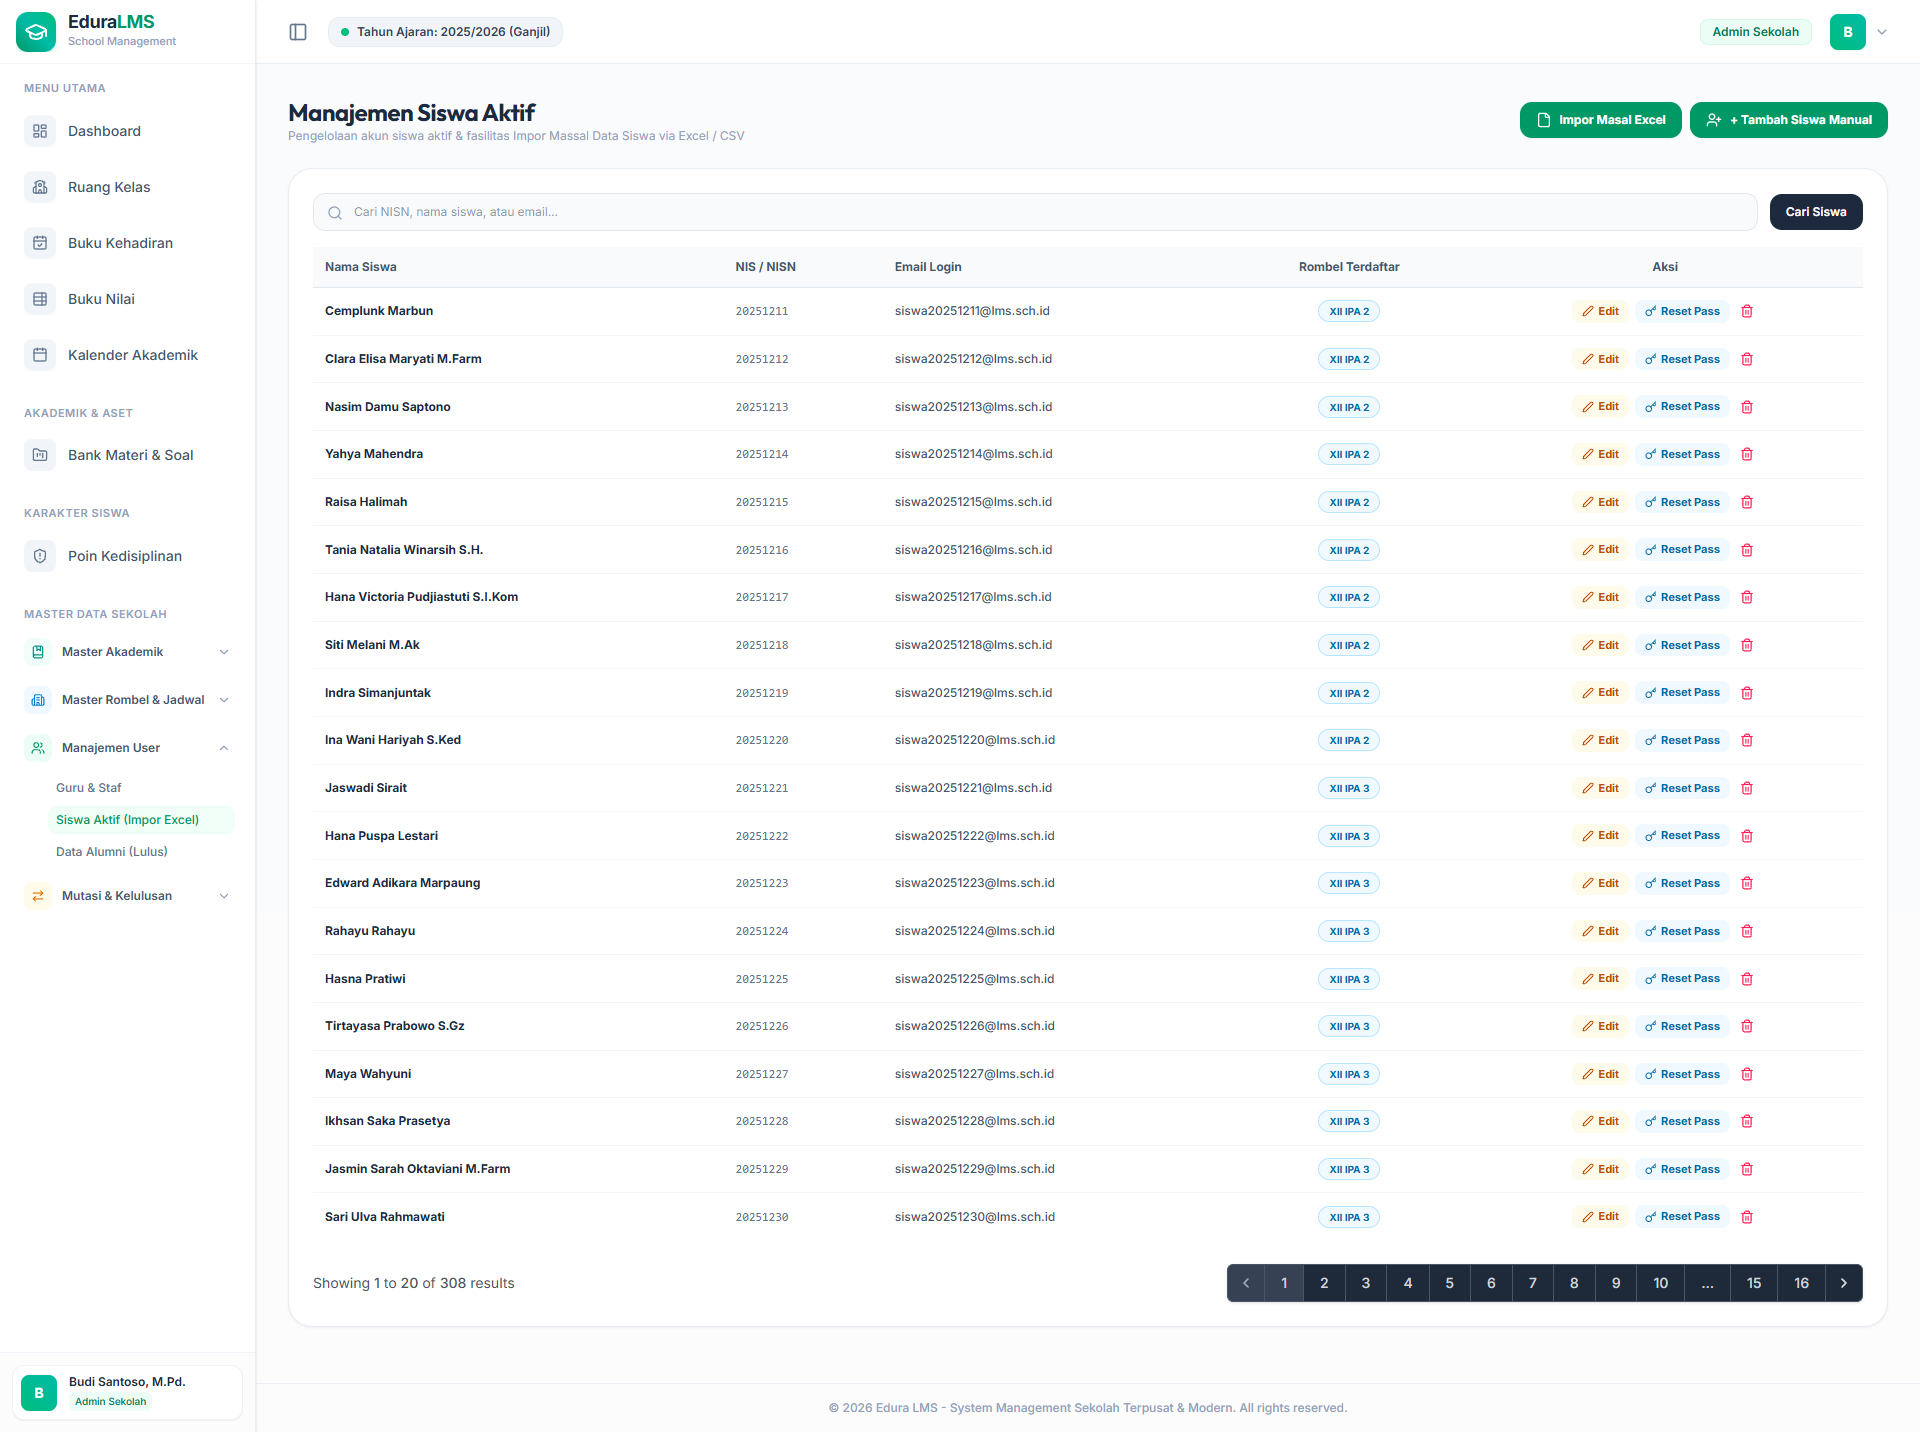Open Kalender Akademik sidebar icon
Screen dimensions: 1920x1432
click(40, 355)
